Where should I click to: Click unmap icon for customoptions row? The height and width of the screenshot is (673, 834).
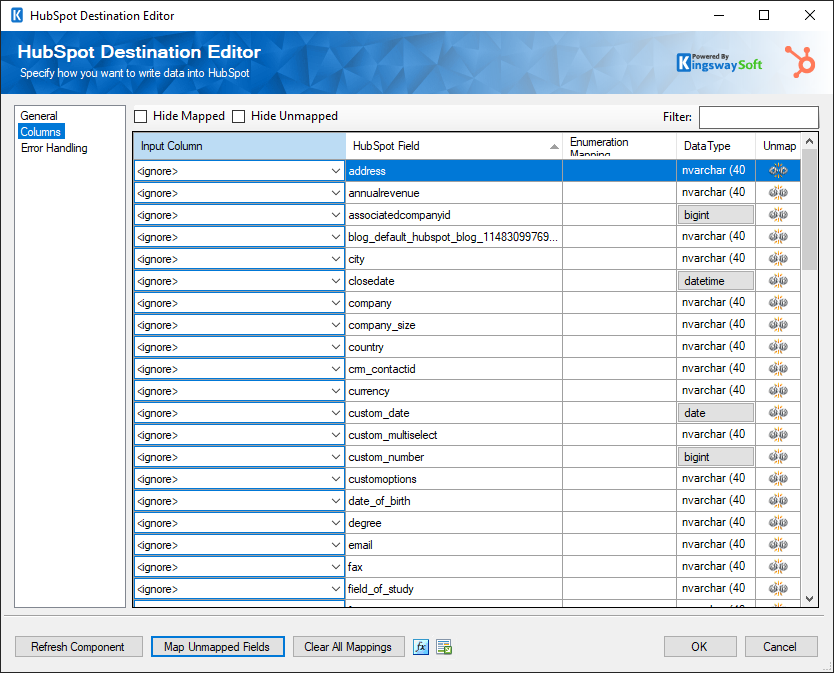tap(778, 479)
